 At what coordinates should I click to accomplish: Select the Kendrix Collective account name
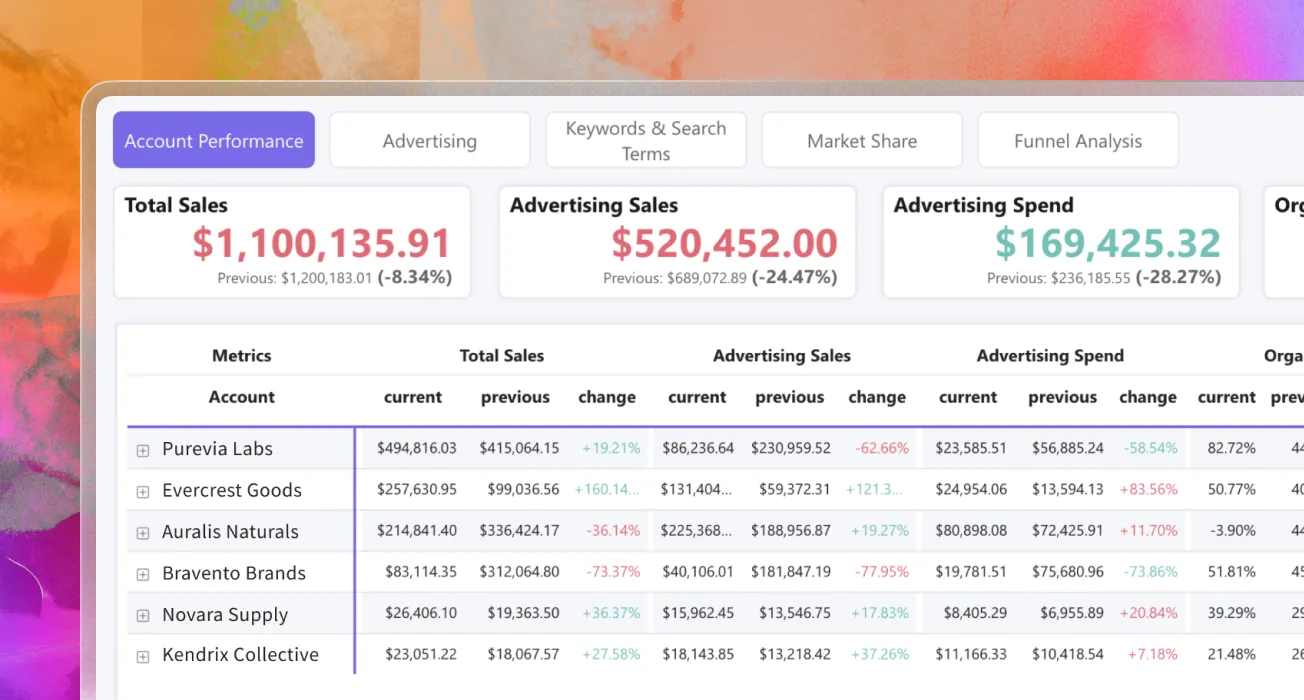point(240,655)
